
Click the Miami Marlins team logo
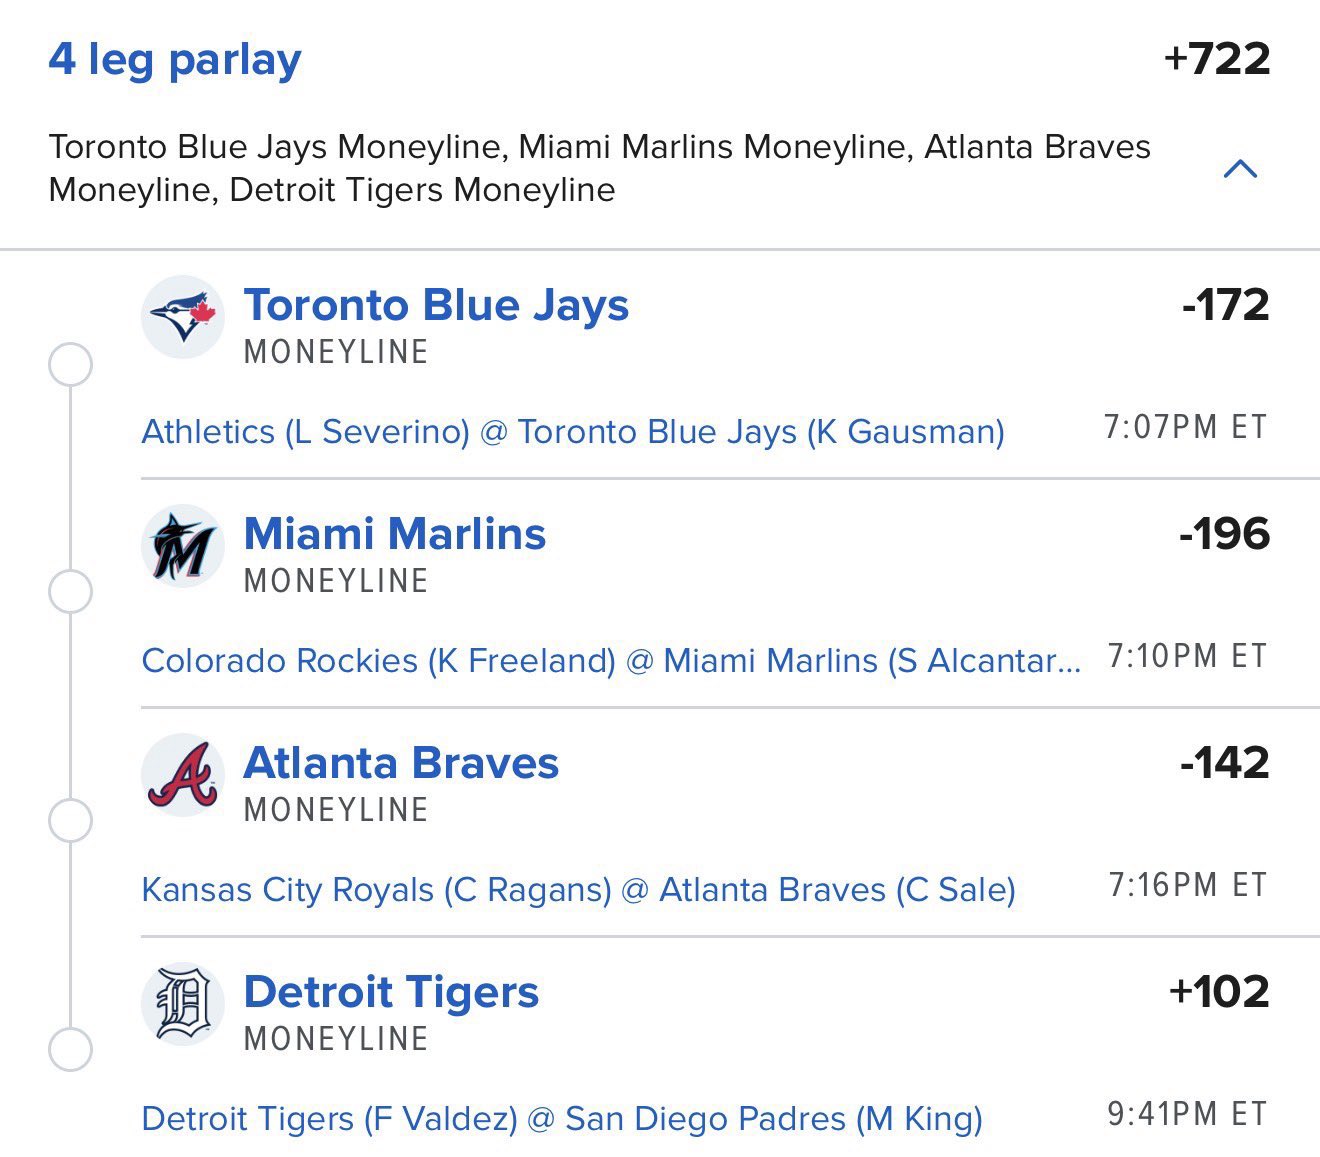point(182,546)
